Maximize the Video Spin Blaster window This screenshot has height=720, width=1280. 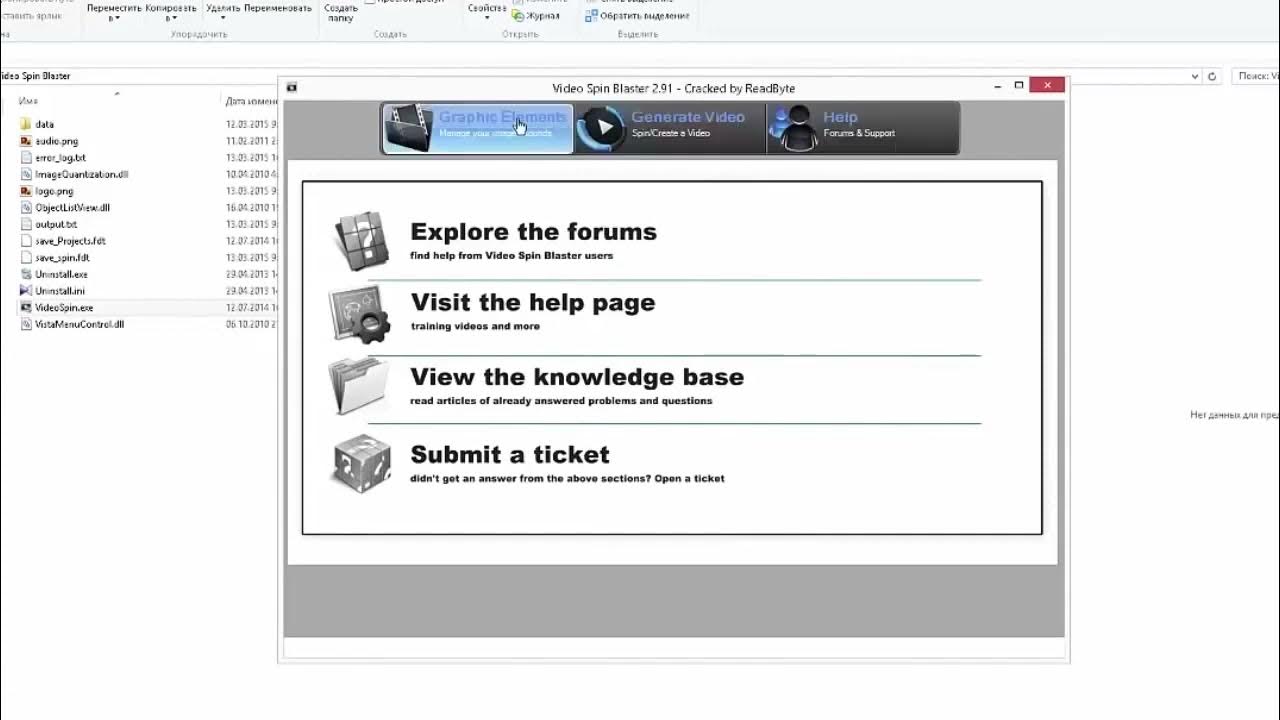coord(1019,86)
